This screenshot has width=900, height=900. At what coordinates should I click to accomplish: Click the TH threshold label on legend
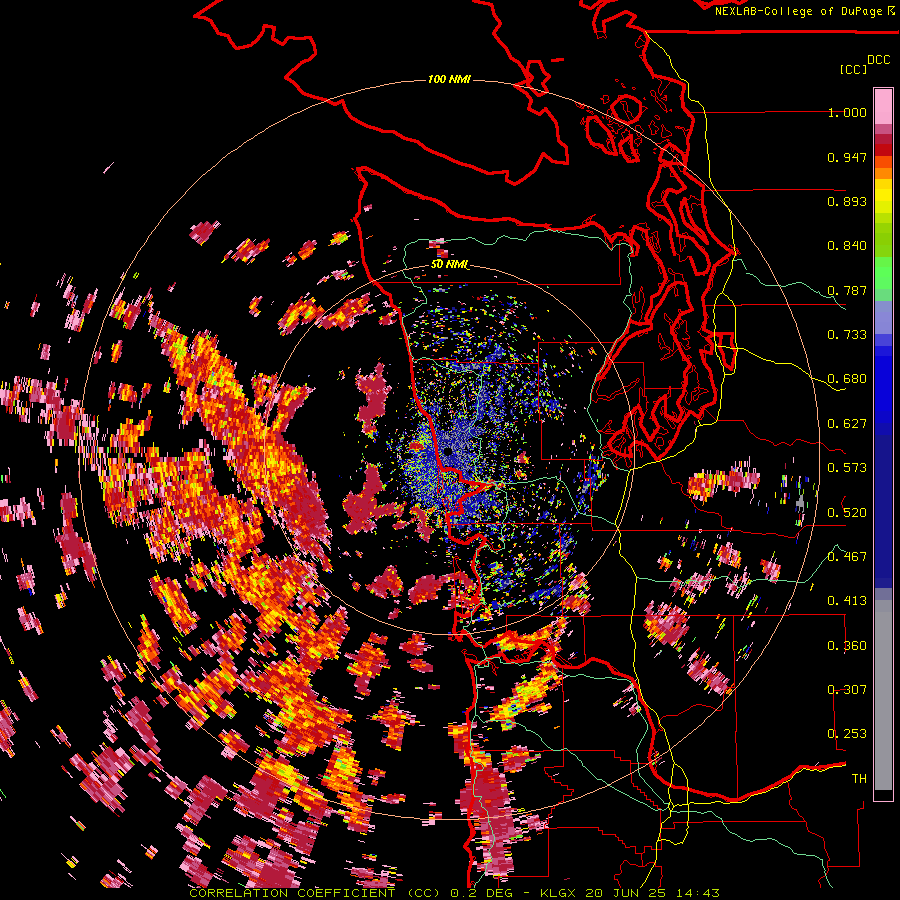coord(859,779)
